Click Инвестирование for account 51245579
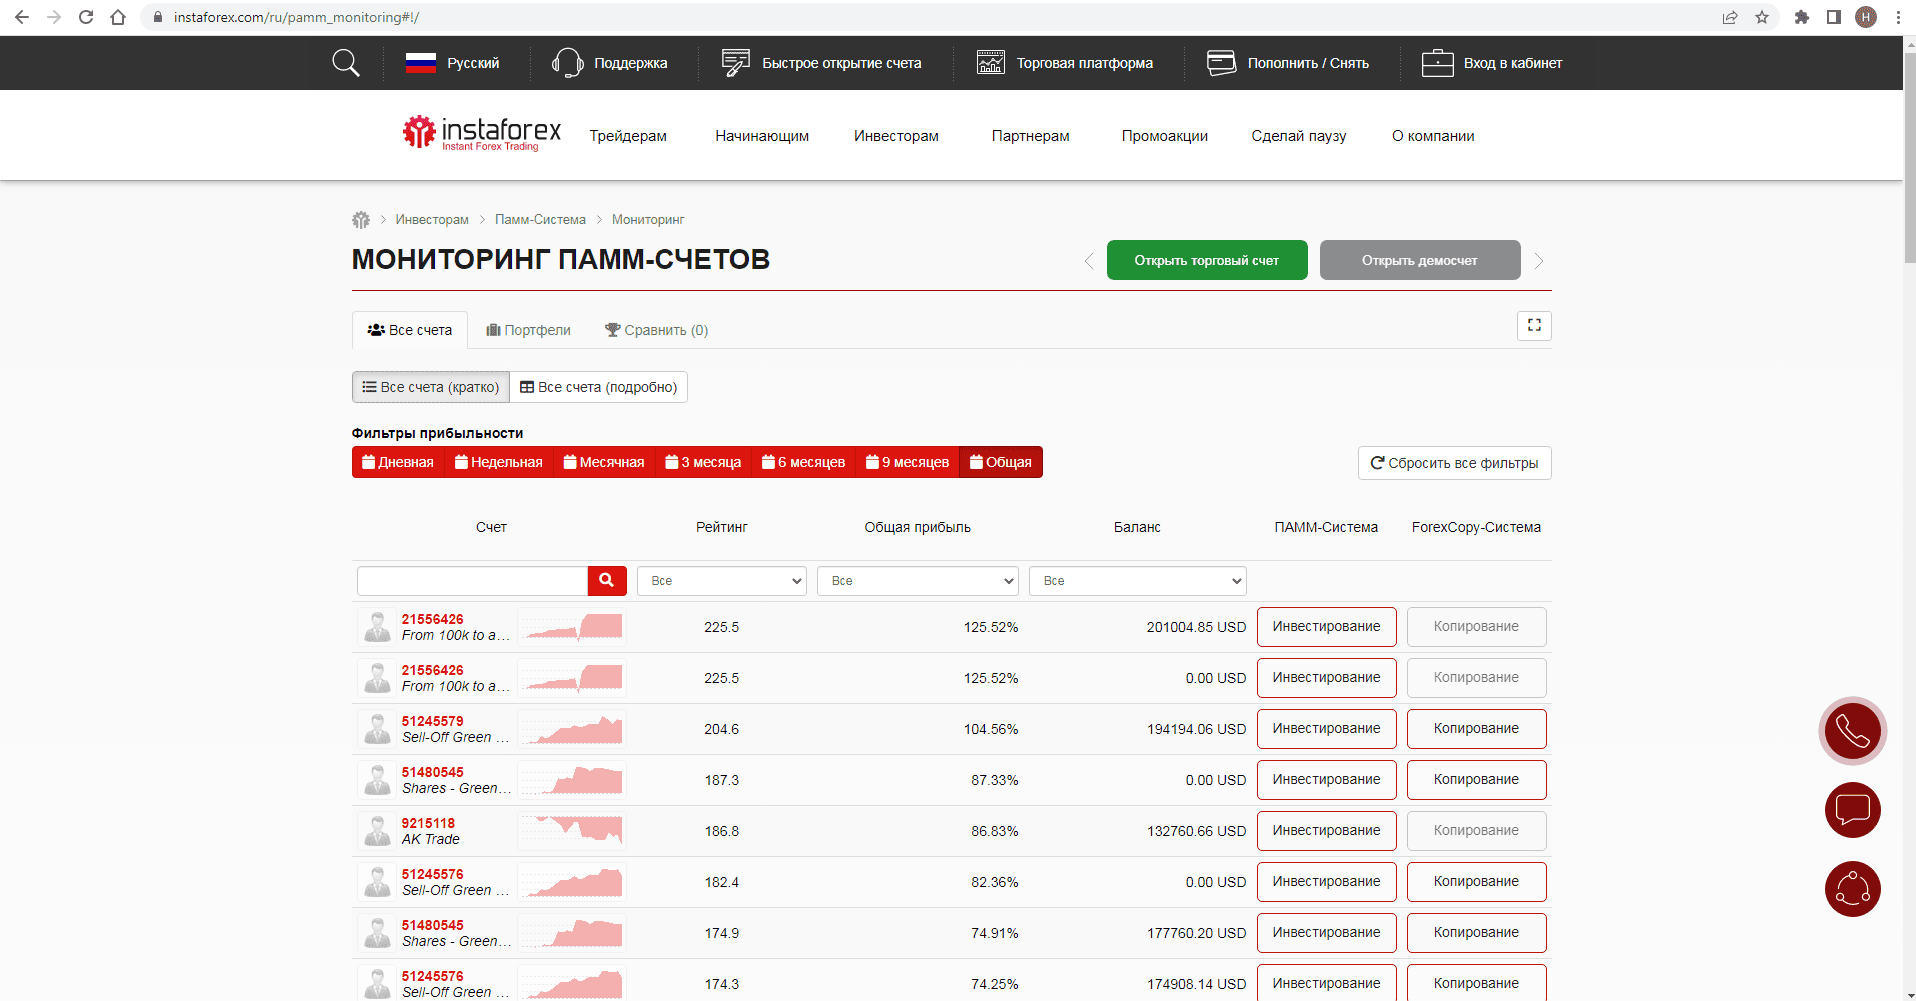The width and height of the screenshot is (1916, 1001). click(x=1327, y=729)
